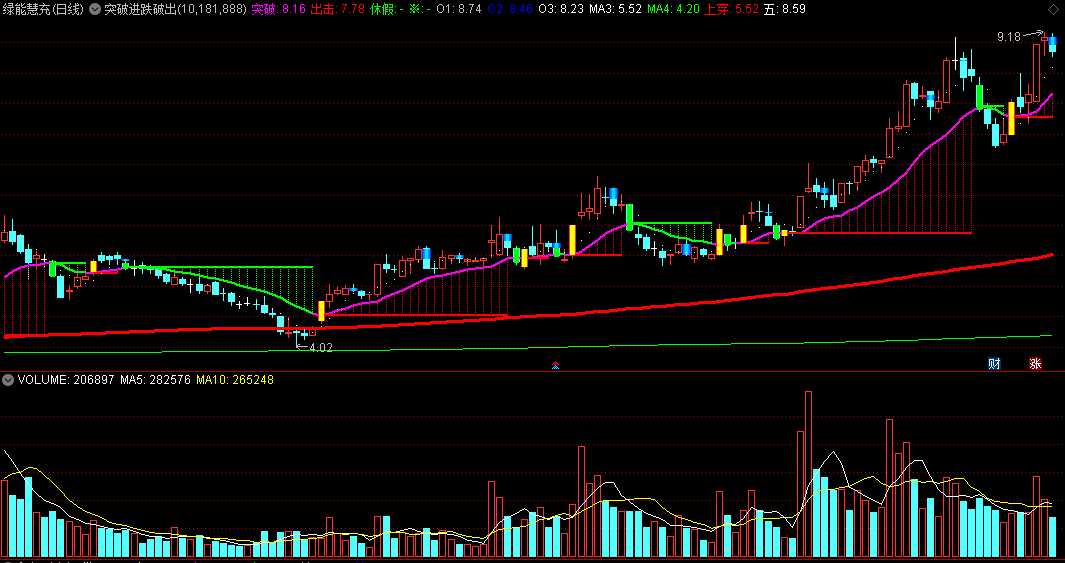Click the tallest red volume bar
The height and width of the screenshot is (563, 1065).
(x=808, y=473)
